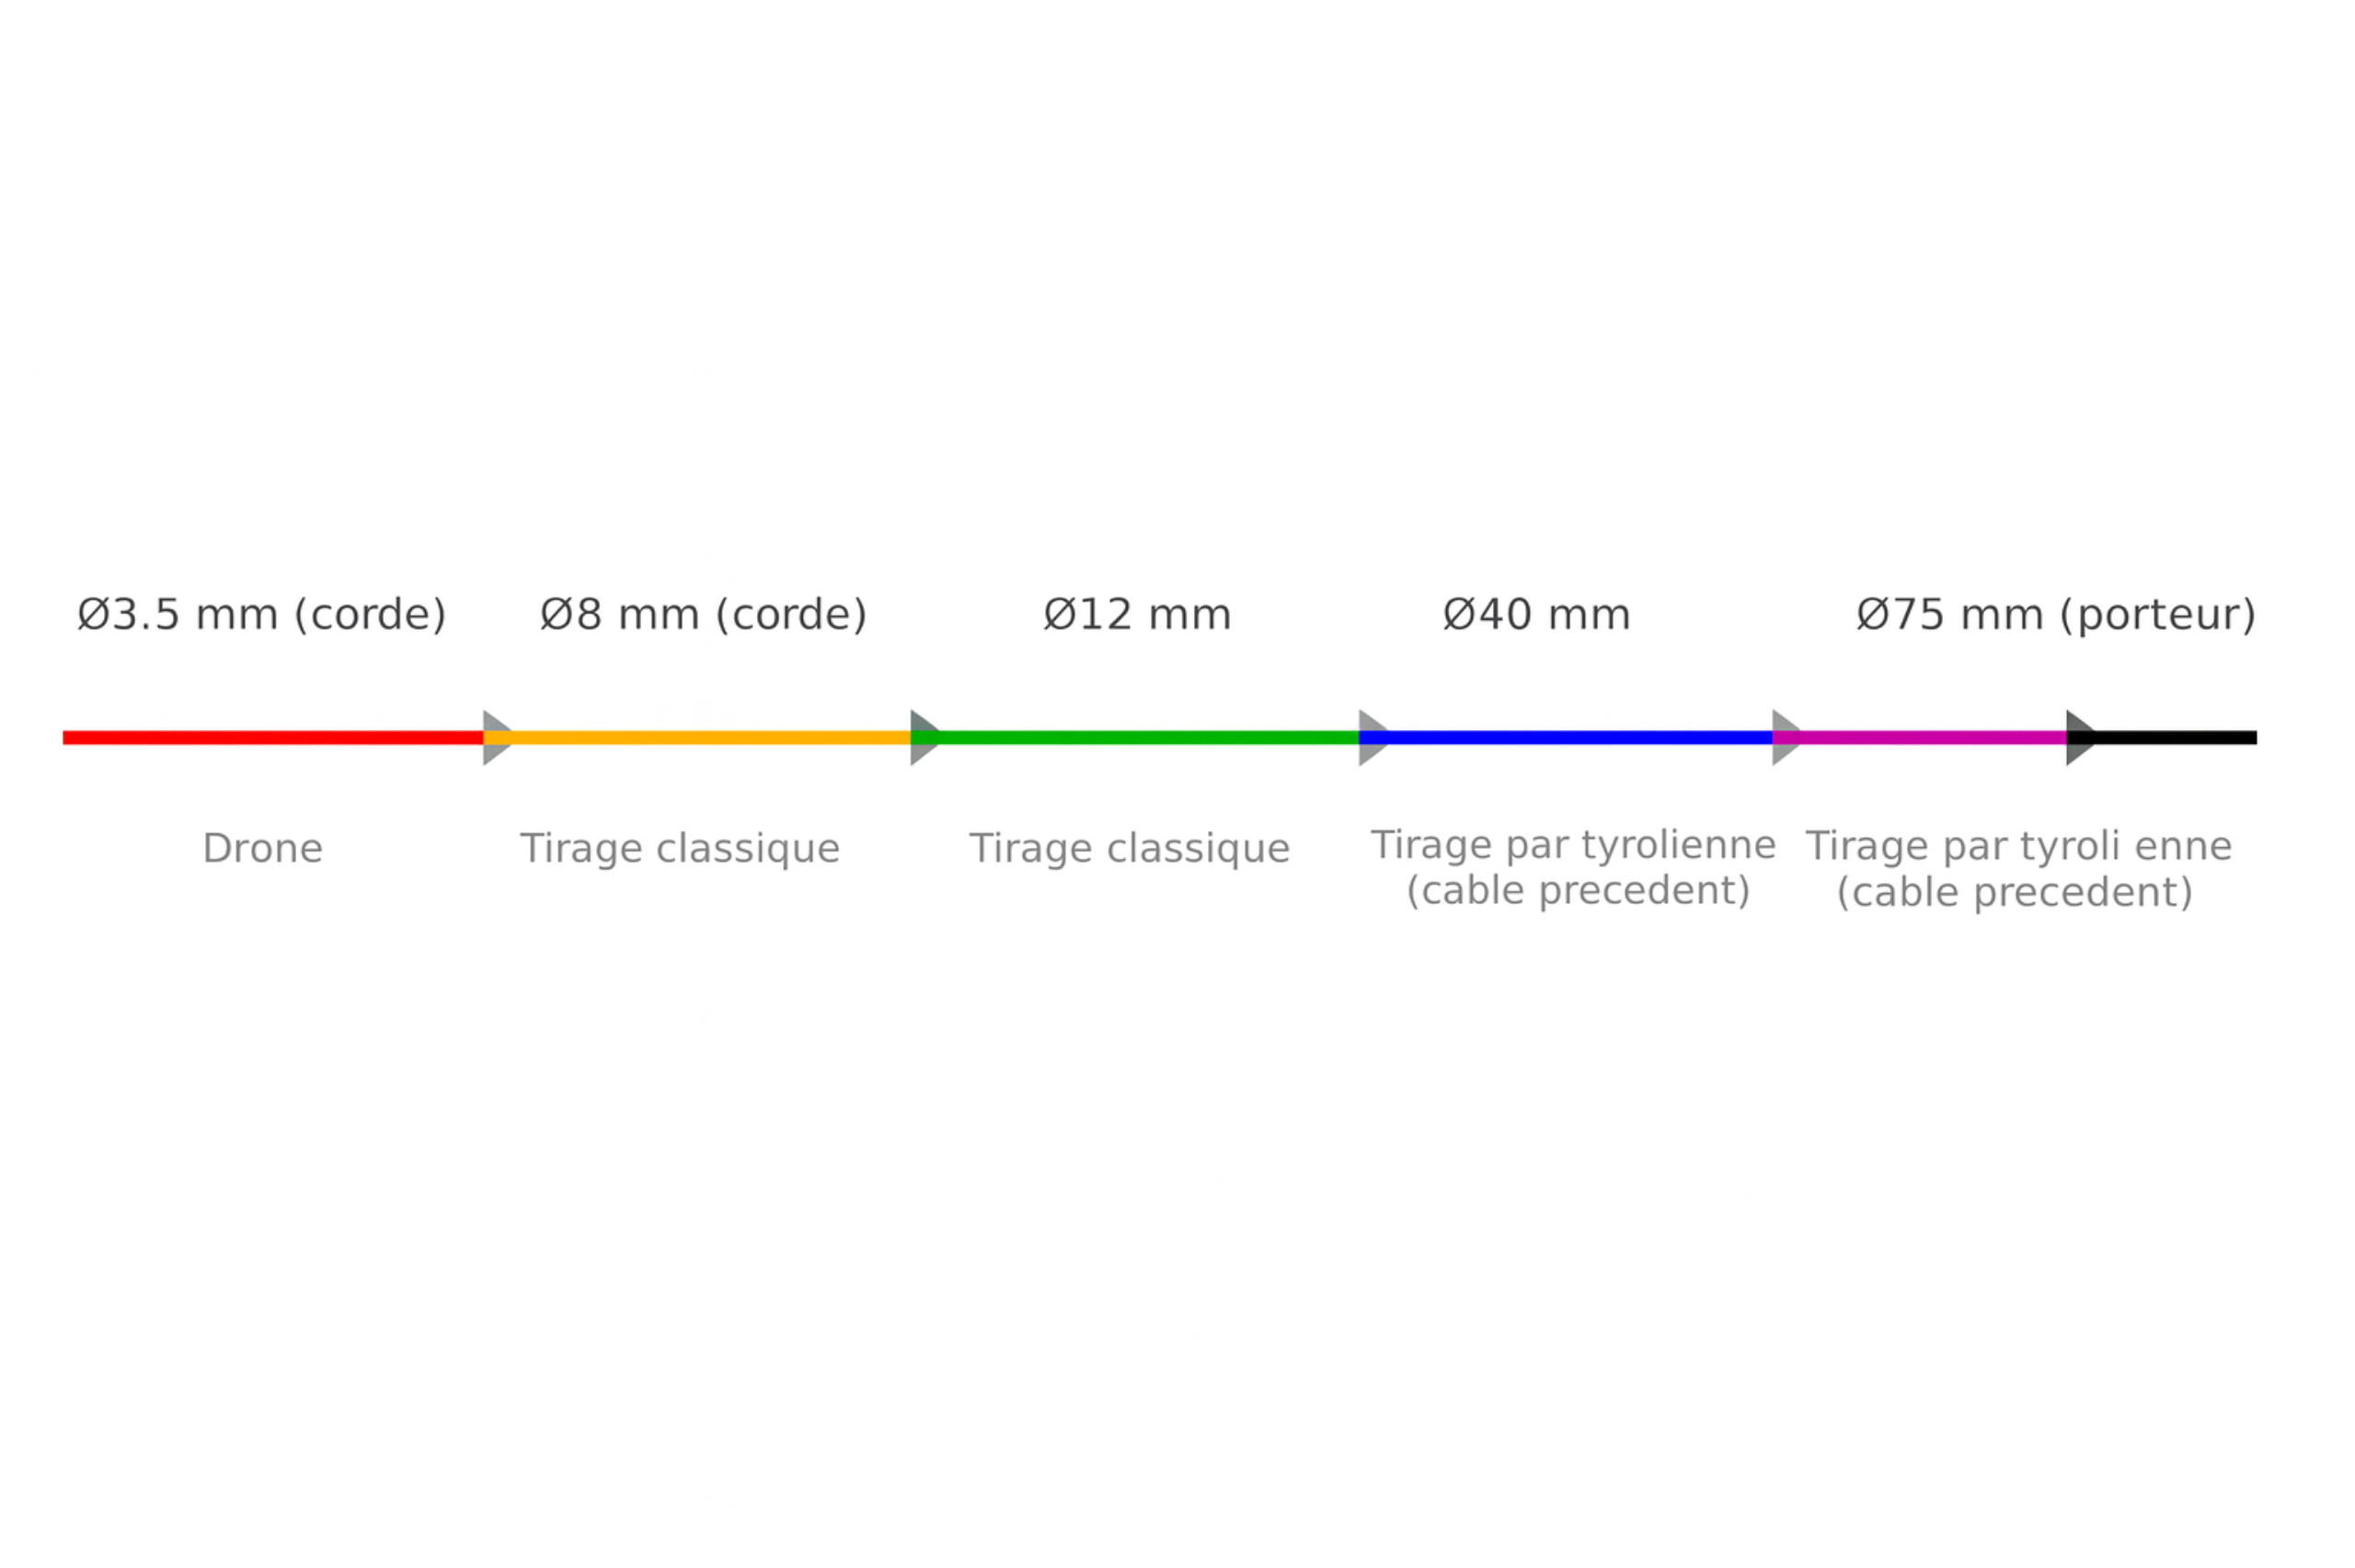Click the arrow between green and blue segments

[x=1374, y=738]
